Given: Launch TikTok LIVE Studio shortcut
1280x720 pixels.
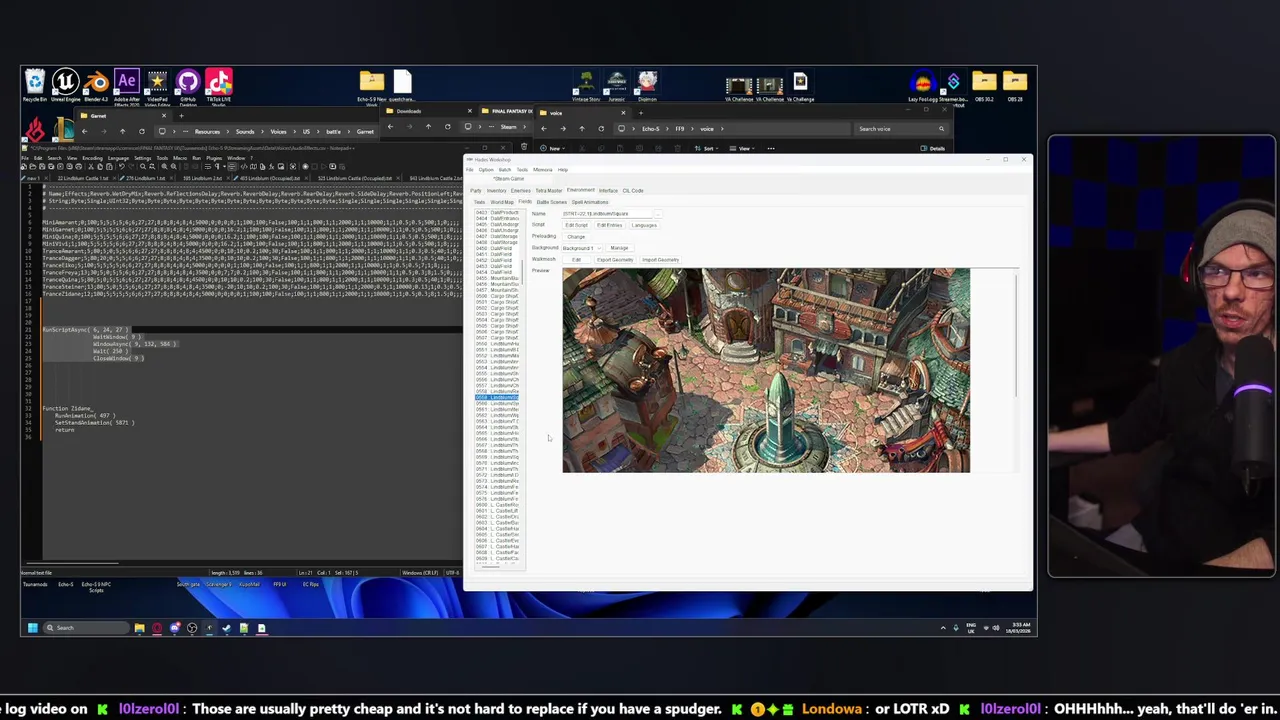Looking at the screenshot, I should tap(219, 84).
